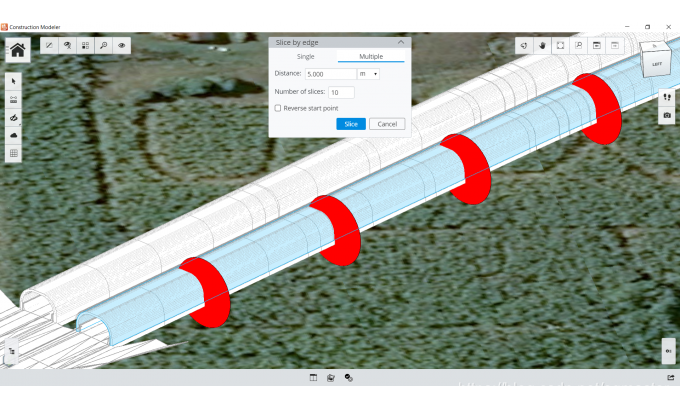Click the dark window layout icon
This screenshot has width=680, height=408.
click(597, 46)
